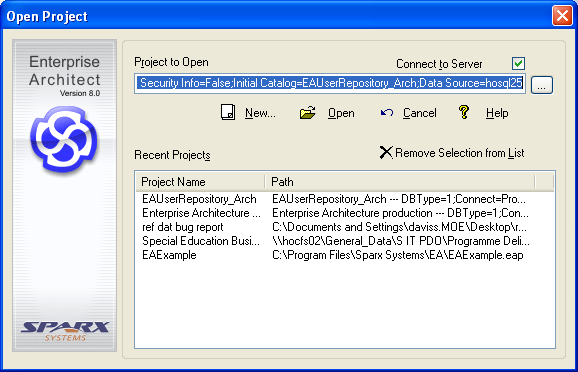Click the Project to Open connection string field
Image resolution: width=578 pixels, height=372 pixels.
330,83
